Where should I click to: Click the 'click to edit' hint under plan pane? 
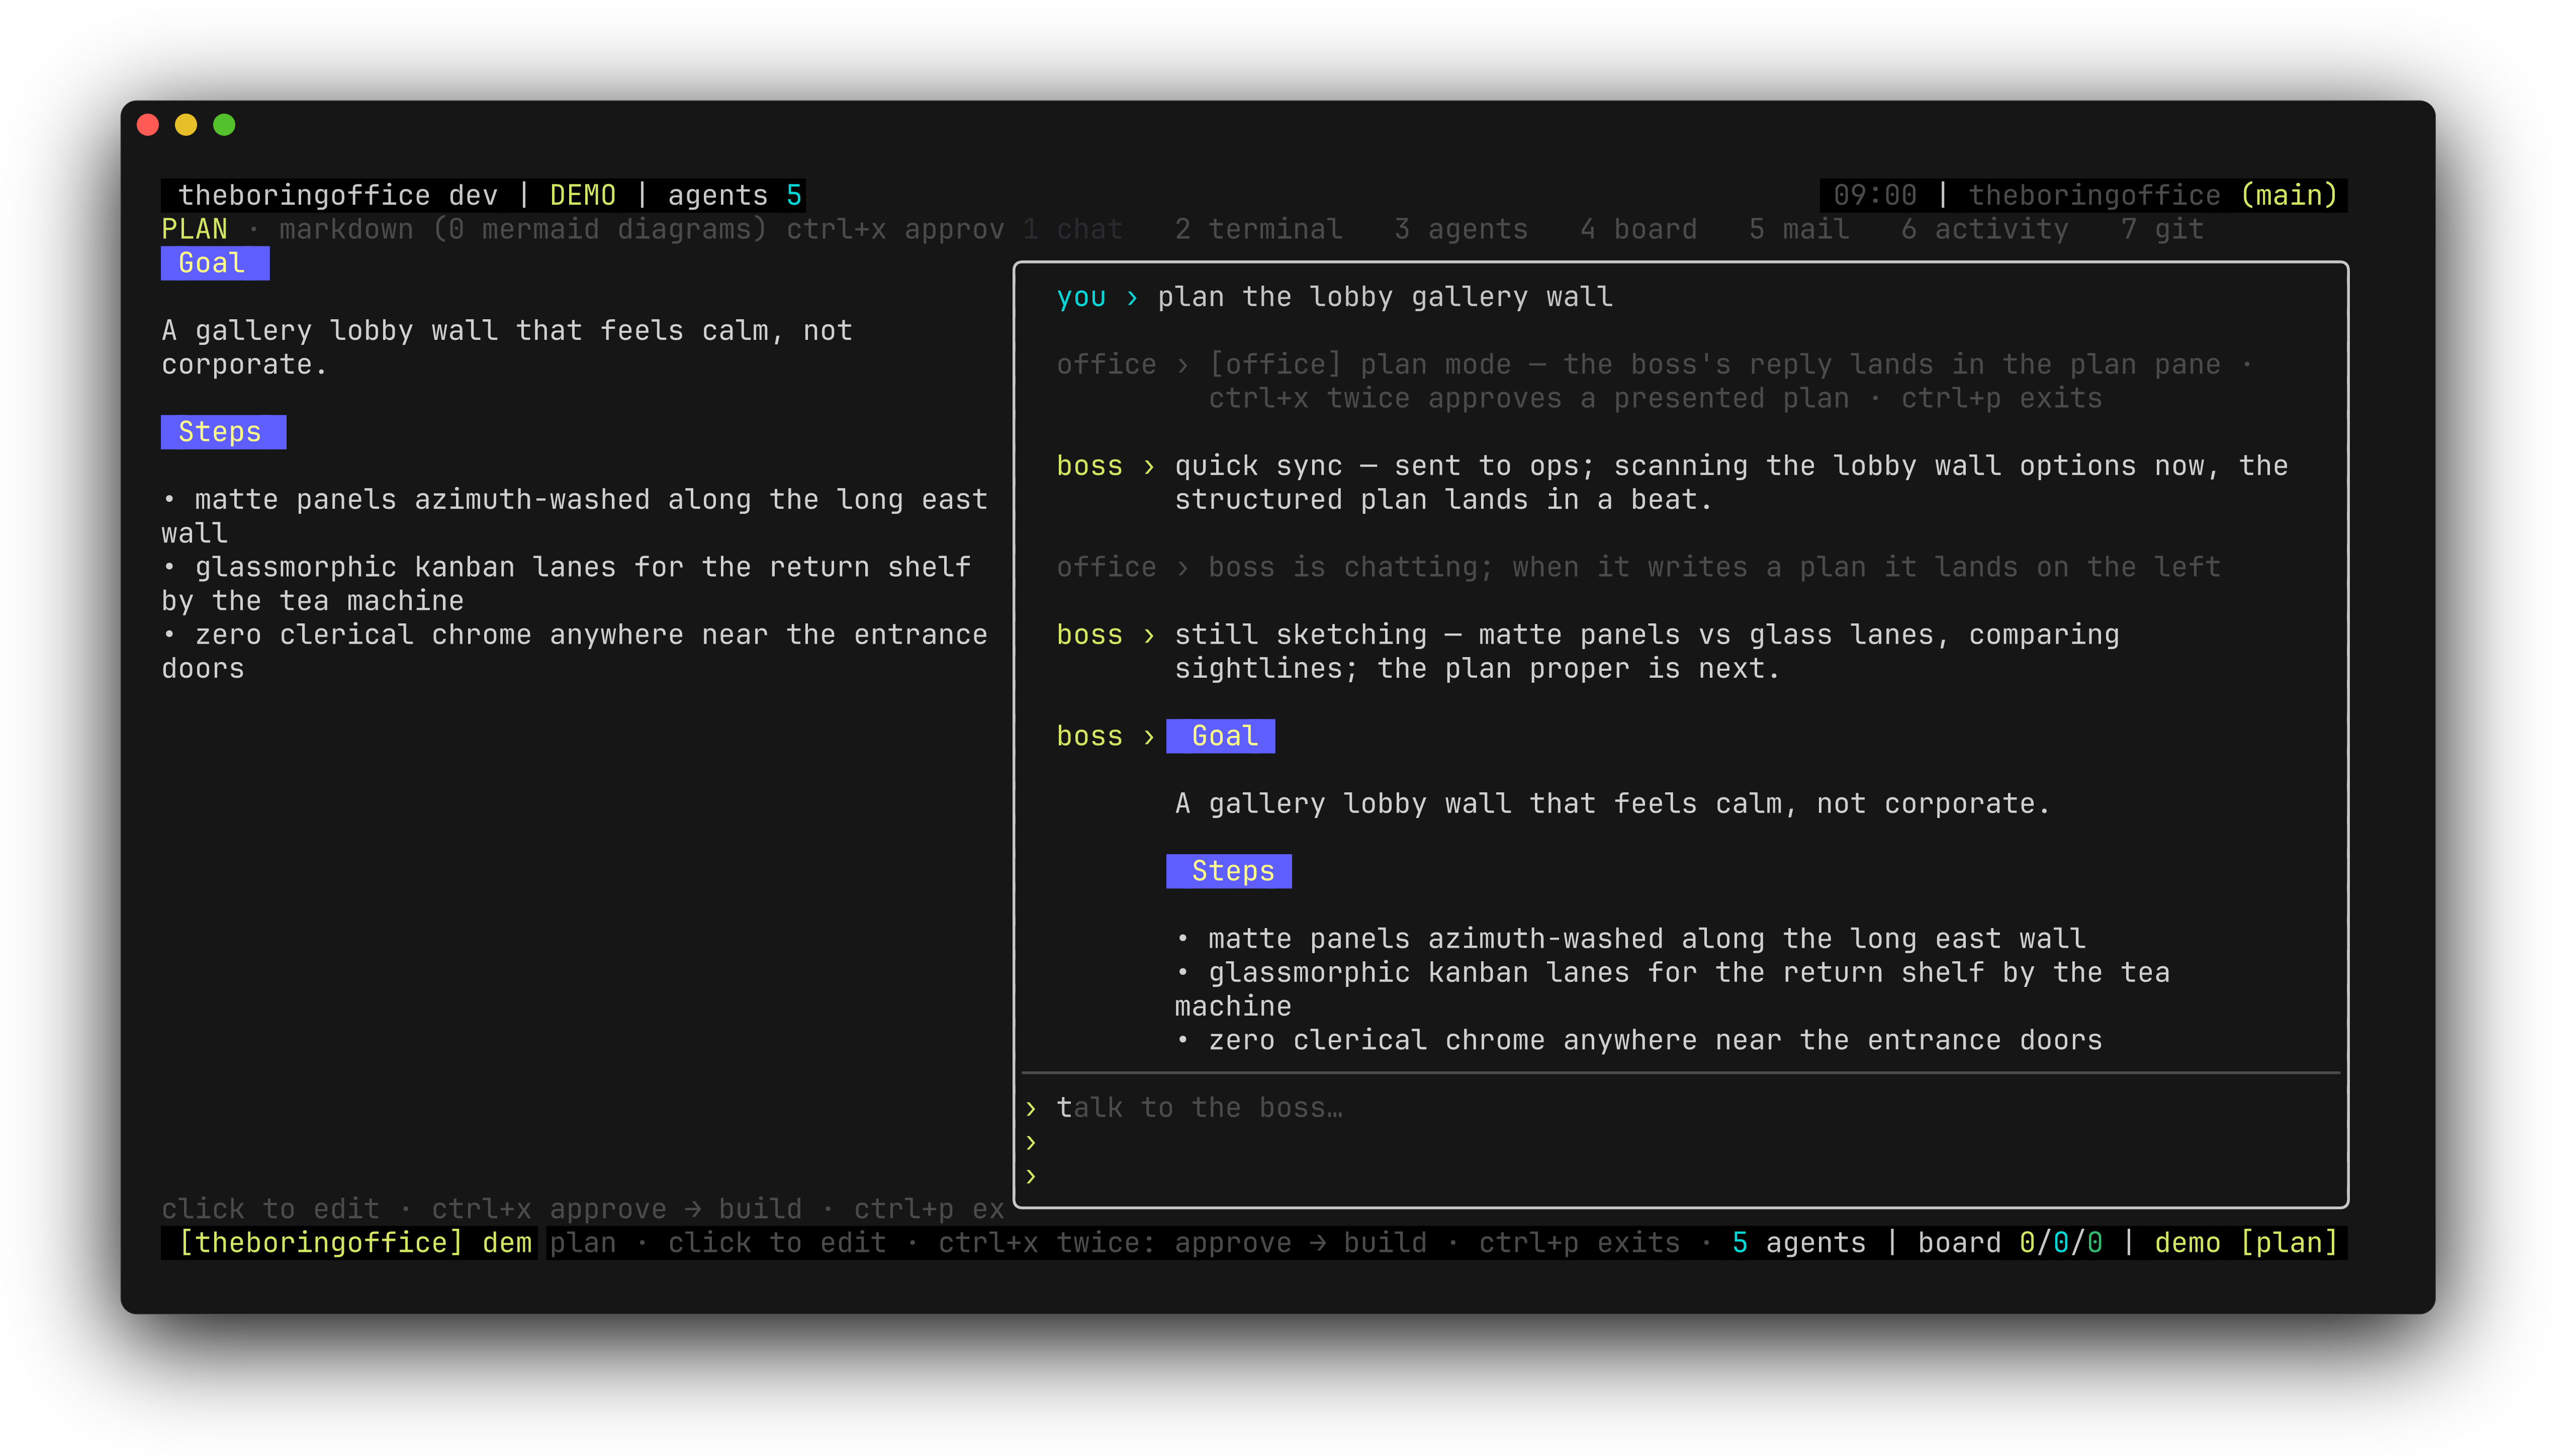pos(270,1209)
